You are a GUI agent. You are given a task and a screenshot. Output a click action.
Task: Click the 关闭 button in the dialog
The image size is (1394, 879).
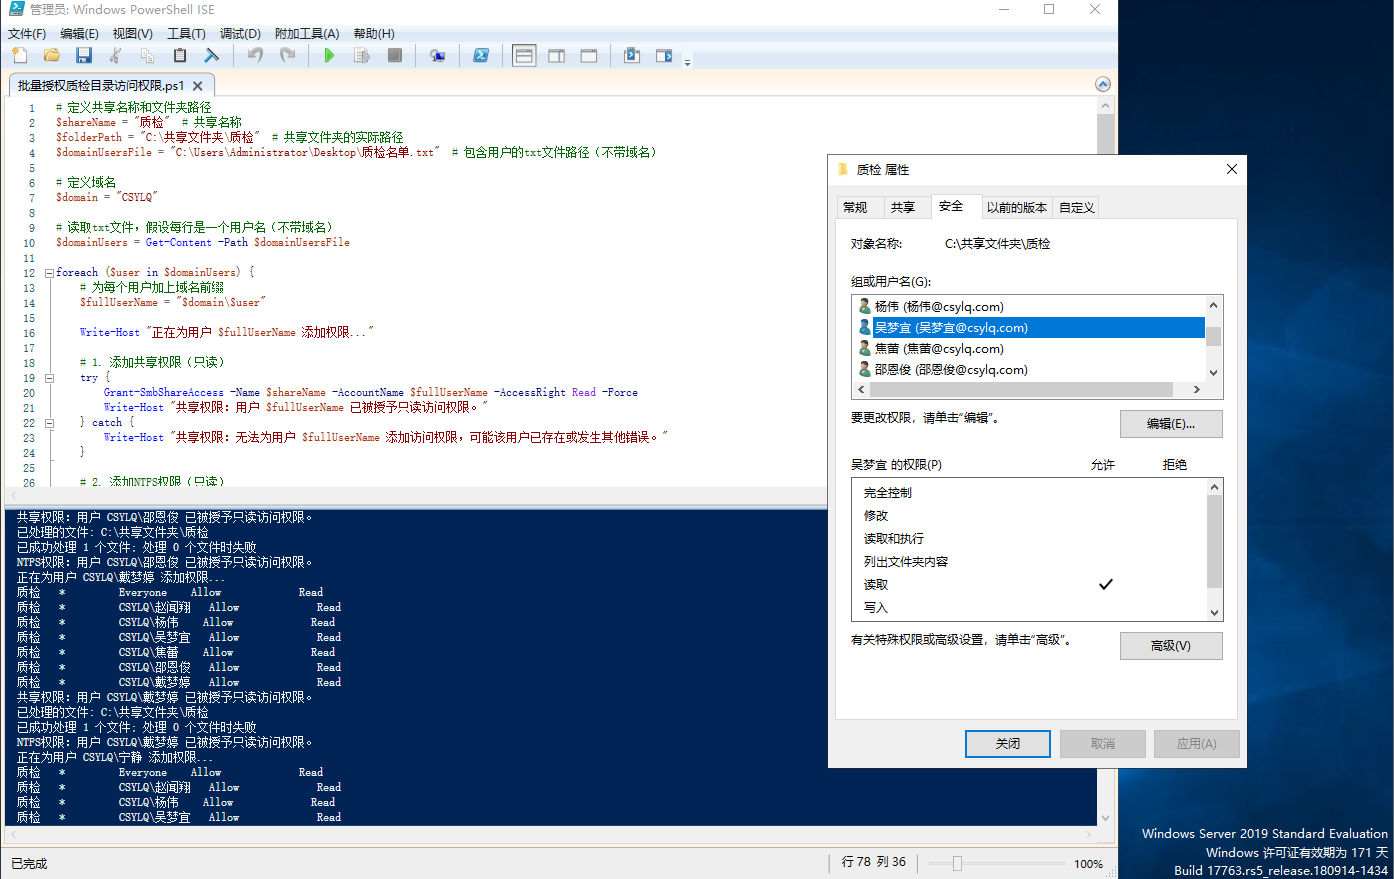pos(1008,744)
